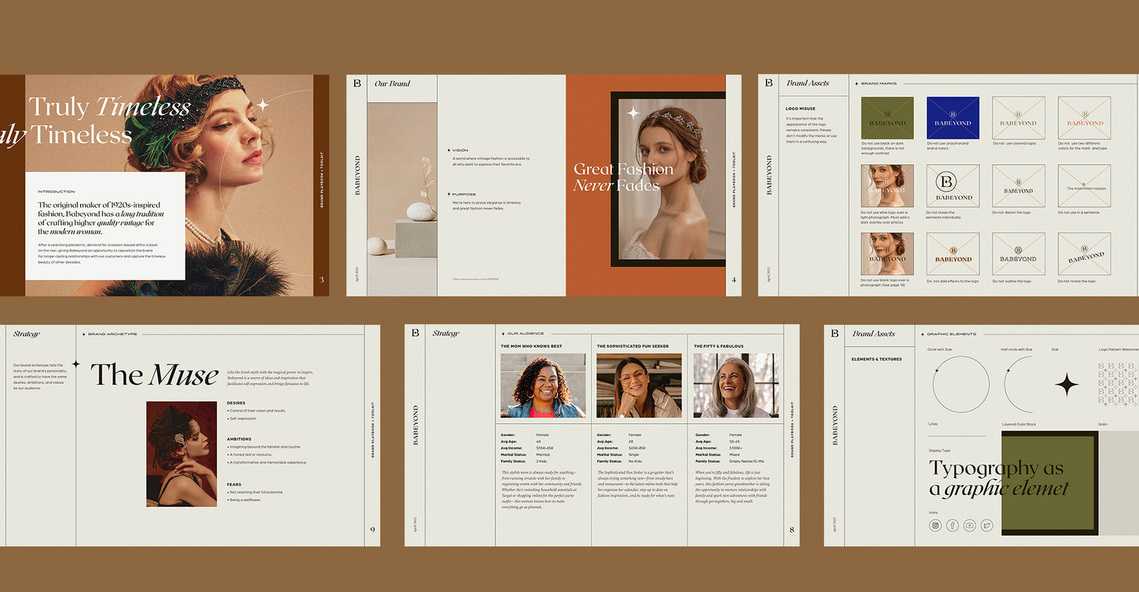Click the Typography as a graphic elemet text
The image size is (1139, 592).
998,477
